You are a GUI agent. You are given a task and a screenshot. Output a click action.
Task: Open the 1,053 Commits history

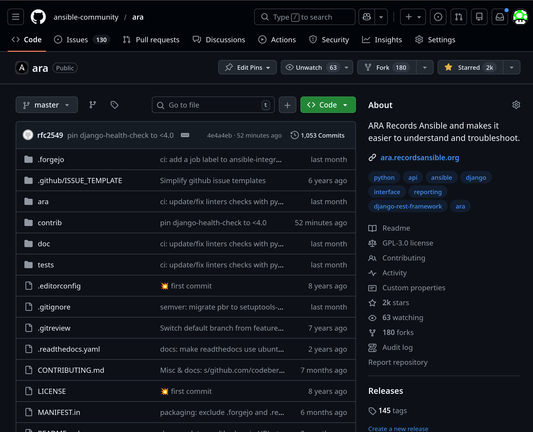click(317, 135)
